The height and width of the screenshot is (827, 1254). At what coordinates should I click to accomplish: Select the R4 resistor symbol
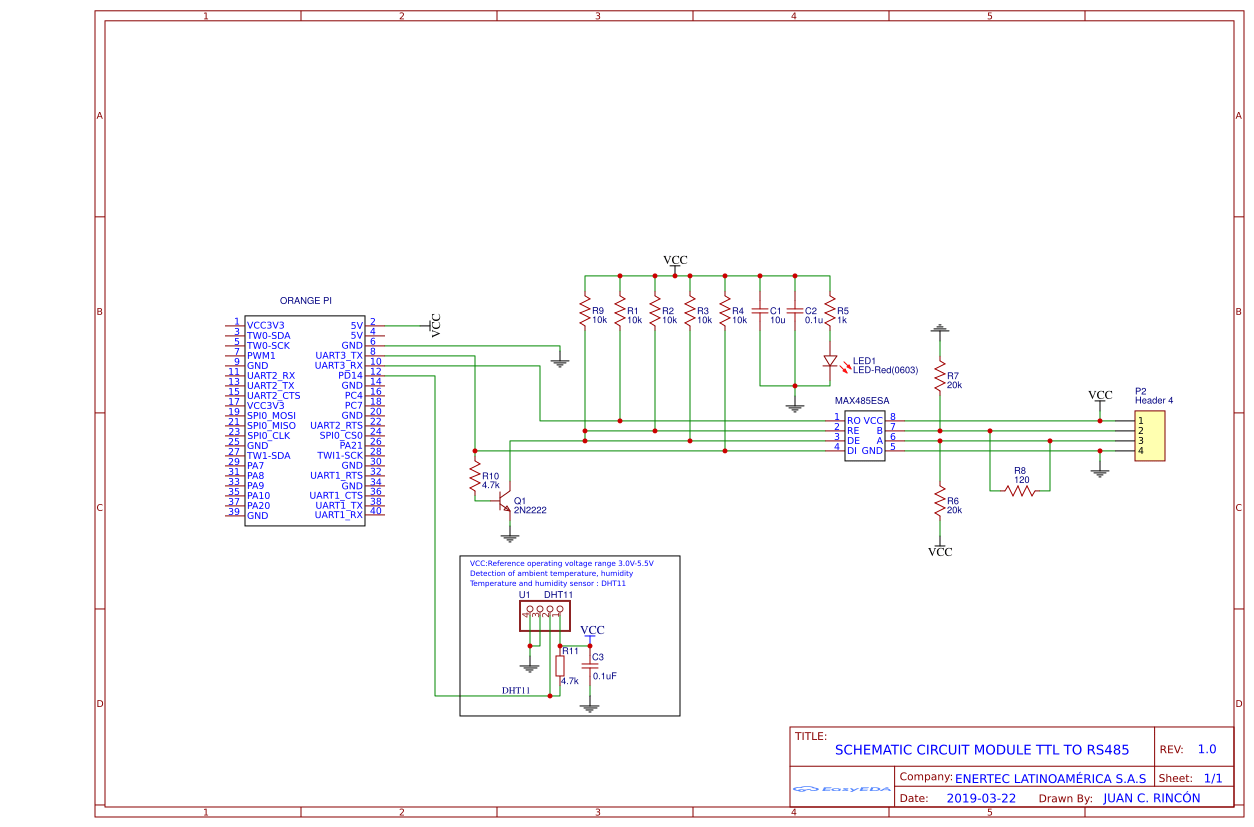click(725, 312)
